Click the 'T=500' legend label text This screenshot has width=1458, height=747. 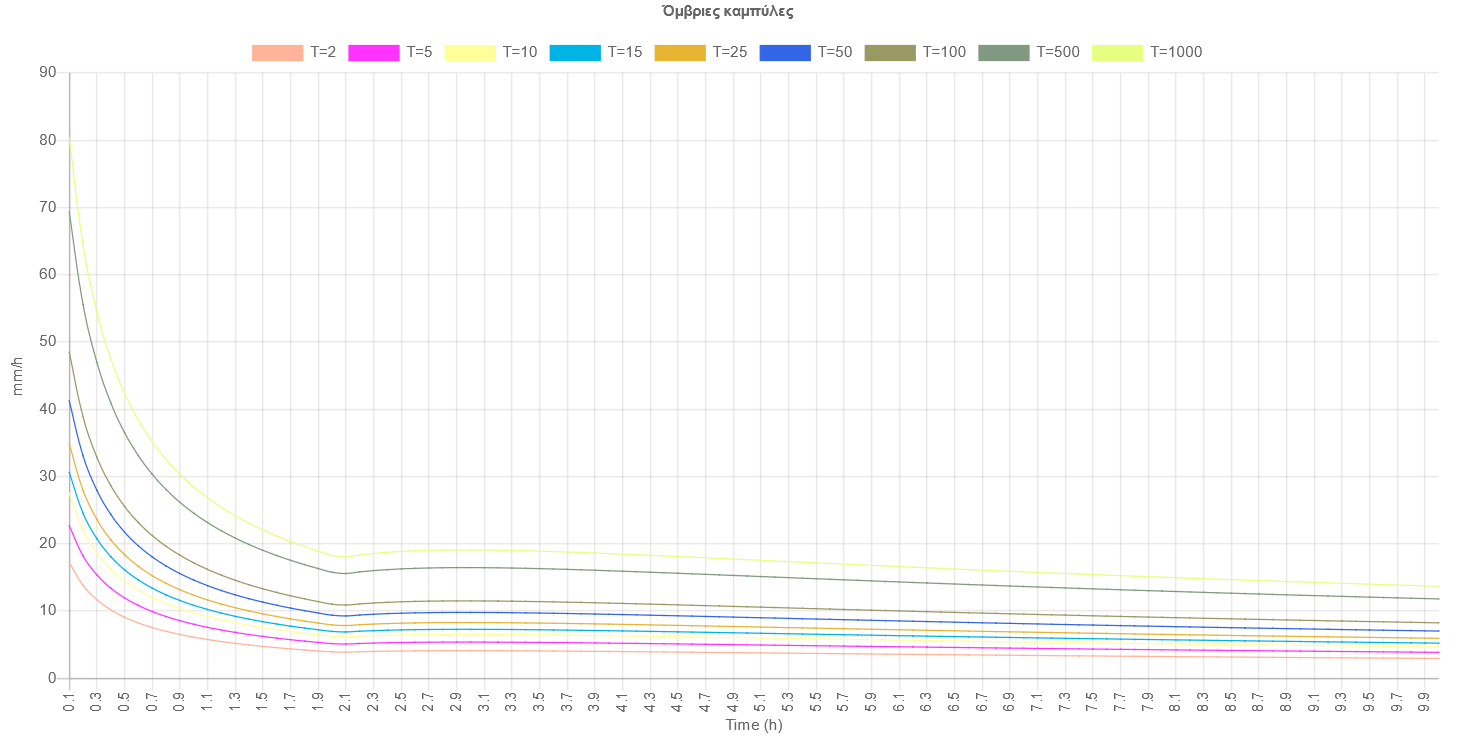click(x=1057, y=53)
